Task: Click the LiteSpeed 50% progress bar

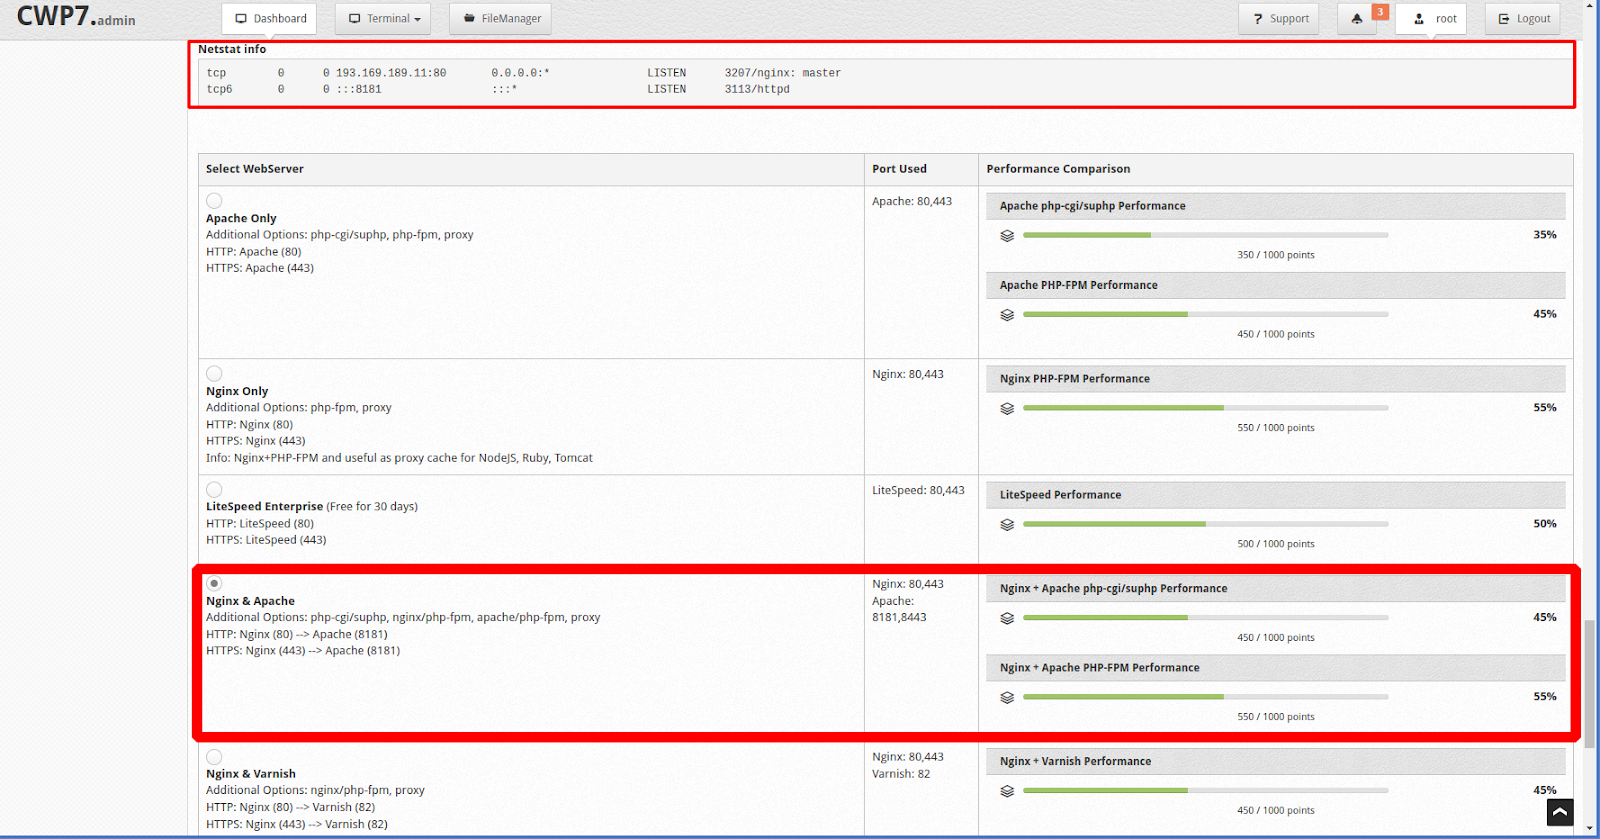Action: pos(1206,524)
